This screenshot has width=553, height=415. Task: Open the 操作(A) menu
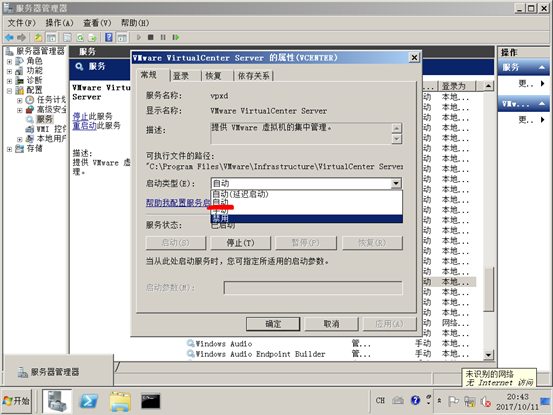[x=60, y=23]
